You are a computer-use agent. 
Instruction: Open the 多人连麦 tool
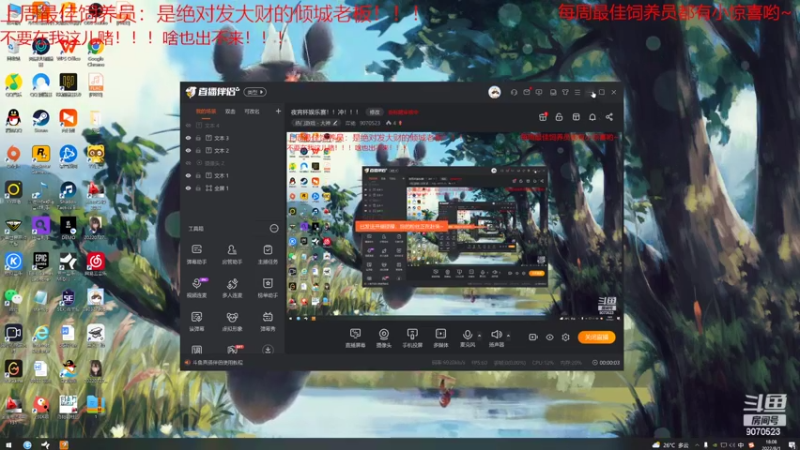[232, 288]
